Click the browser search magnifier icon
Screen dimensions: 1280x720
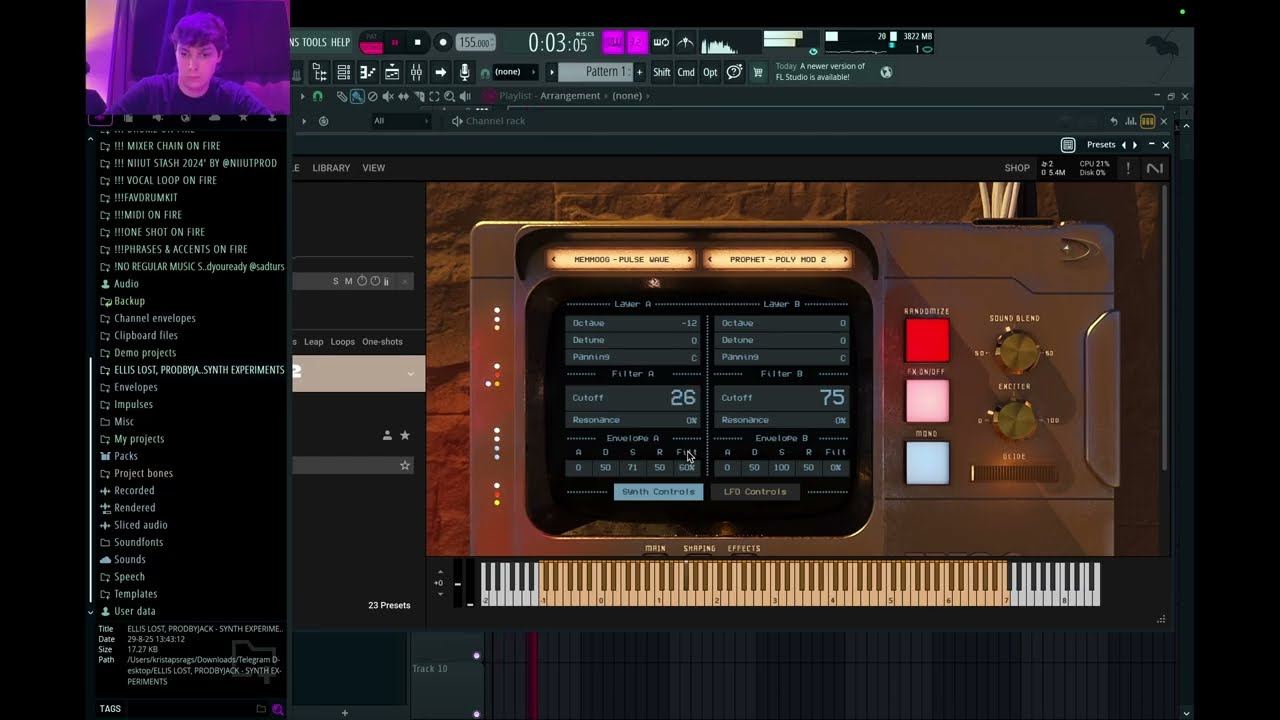(x=277, y=709)
